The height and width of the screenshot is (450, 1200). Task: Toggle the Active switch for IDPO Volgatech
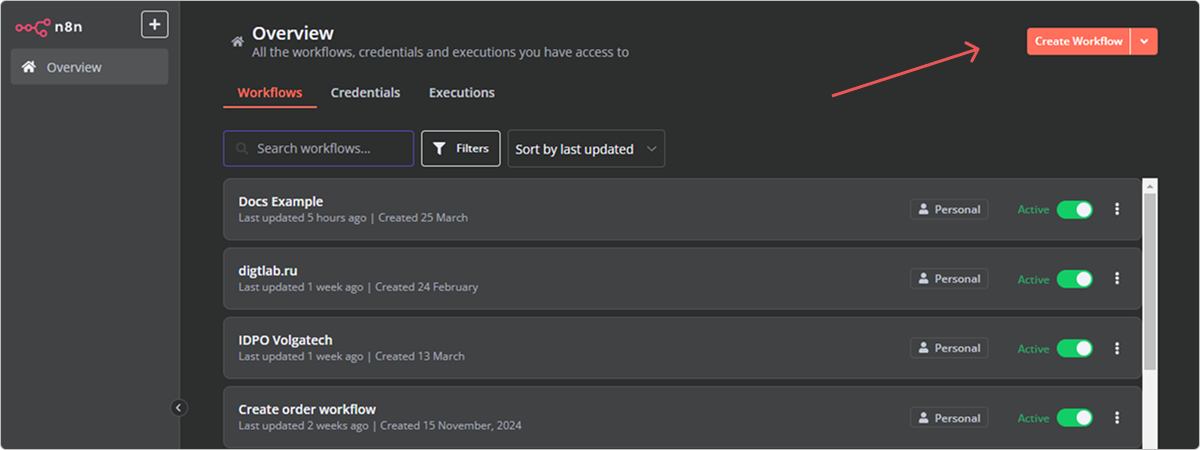click(x=1075, y=348)
